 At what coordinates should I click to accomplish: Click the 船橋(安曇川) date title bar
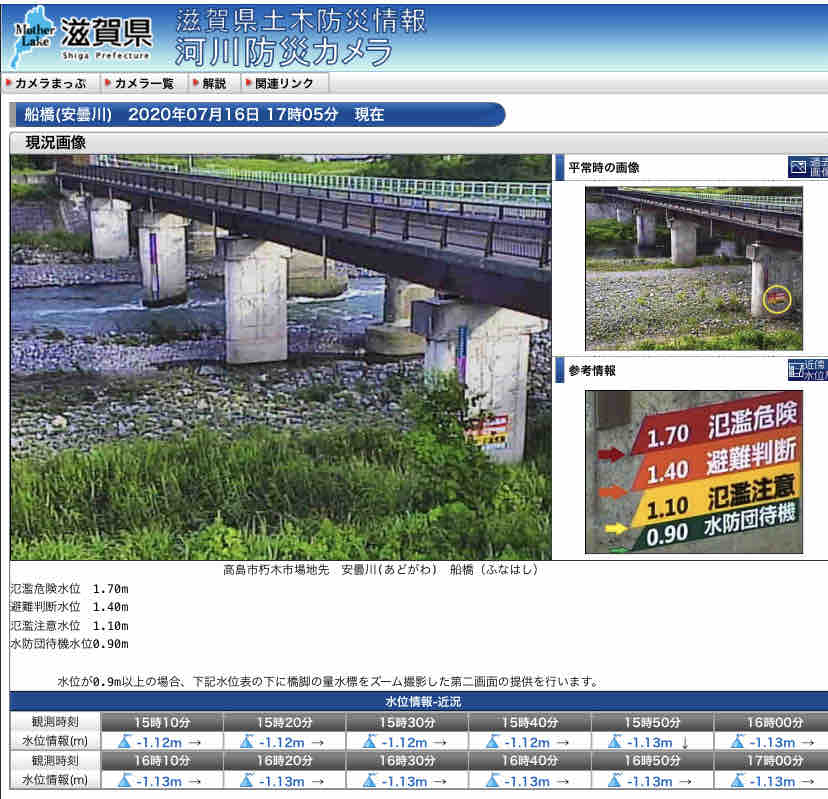coord(257,114)
